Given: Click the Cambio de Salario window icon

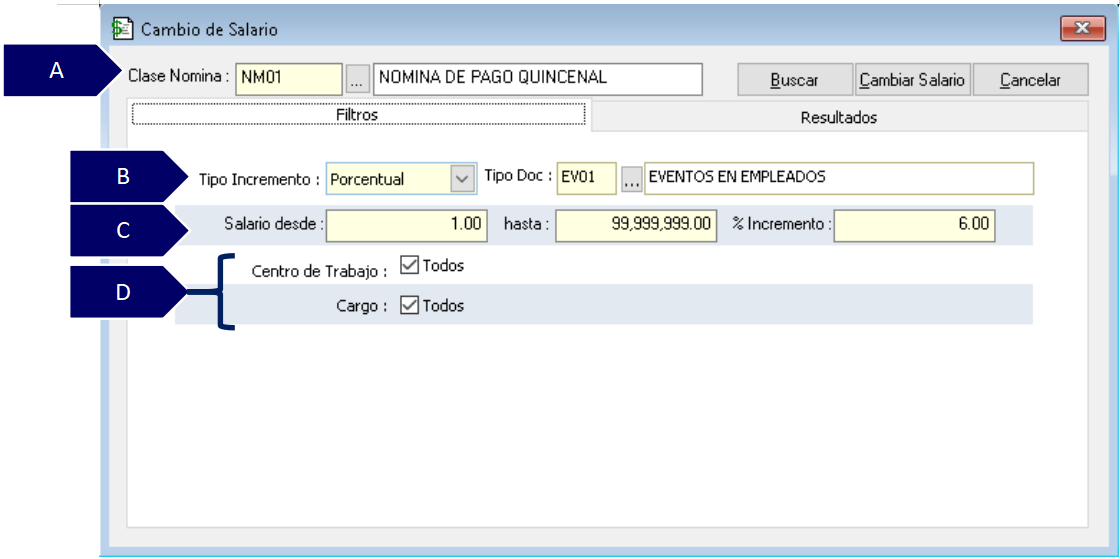Looking at the screenshot, I should click(x=123, y=29).
